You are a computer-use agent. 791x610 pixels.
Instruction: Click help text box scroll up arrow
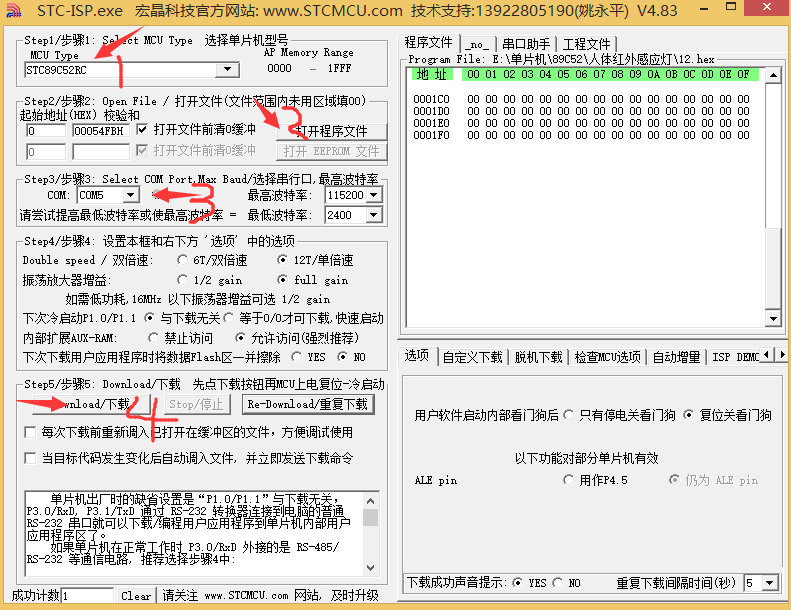pyautogui.click(x=371, y=501)
